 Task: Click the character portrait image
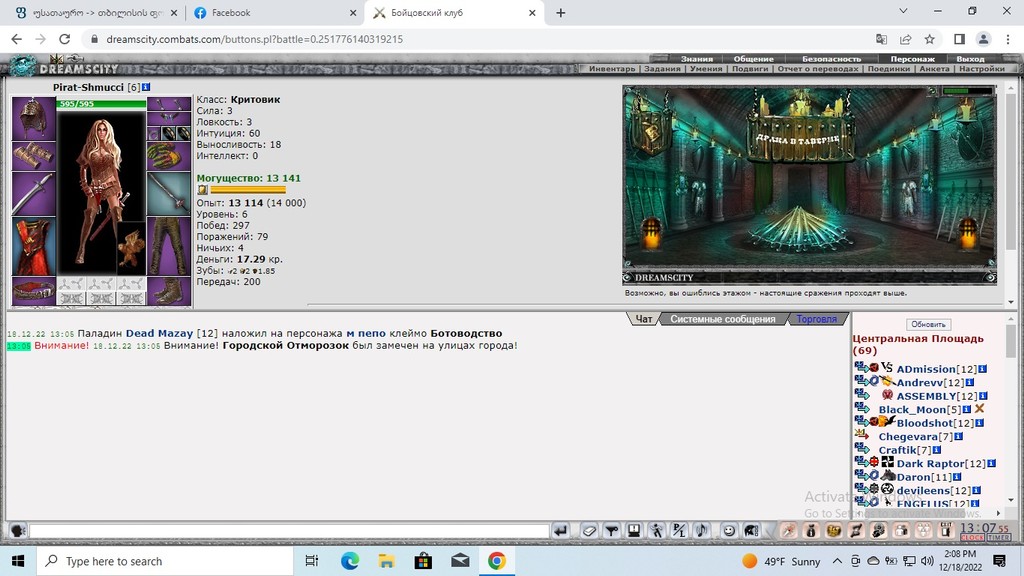[x=101, y=193]
